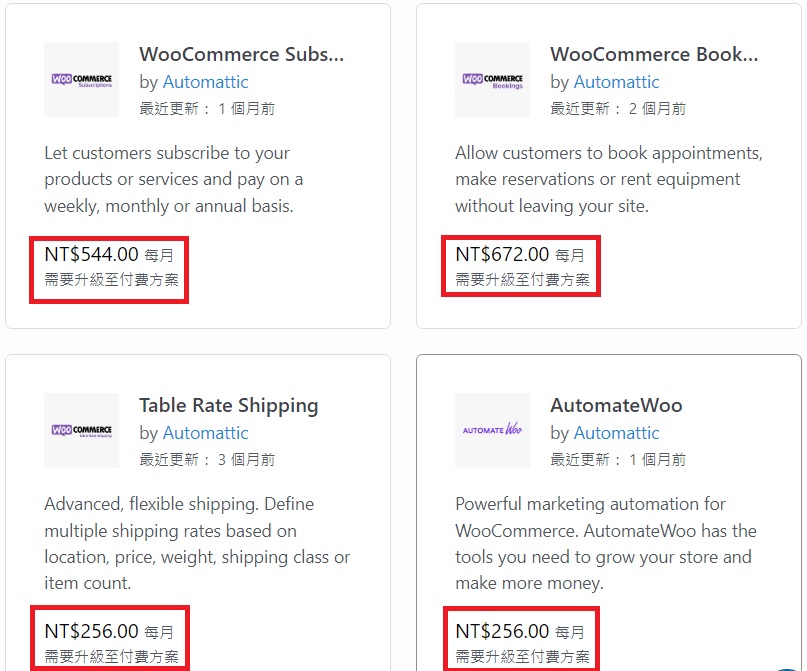Click Table Rate Shipping NT$256.00 price
Screen dimensions: 807x671
click(x=109, y=631)
